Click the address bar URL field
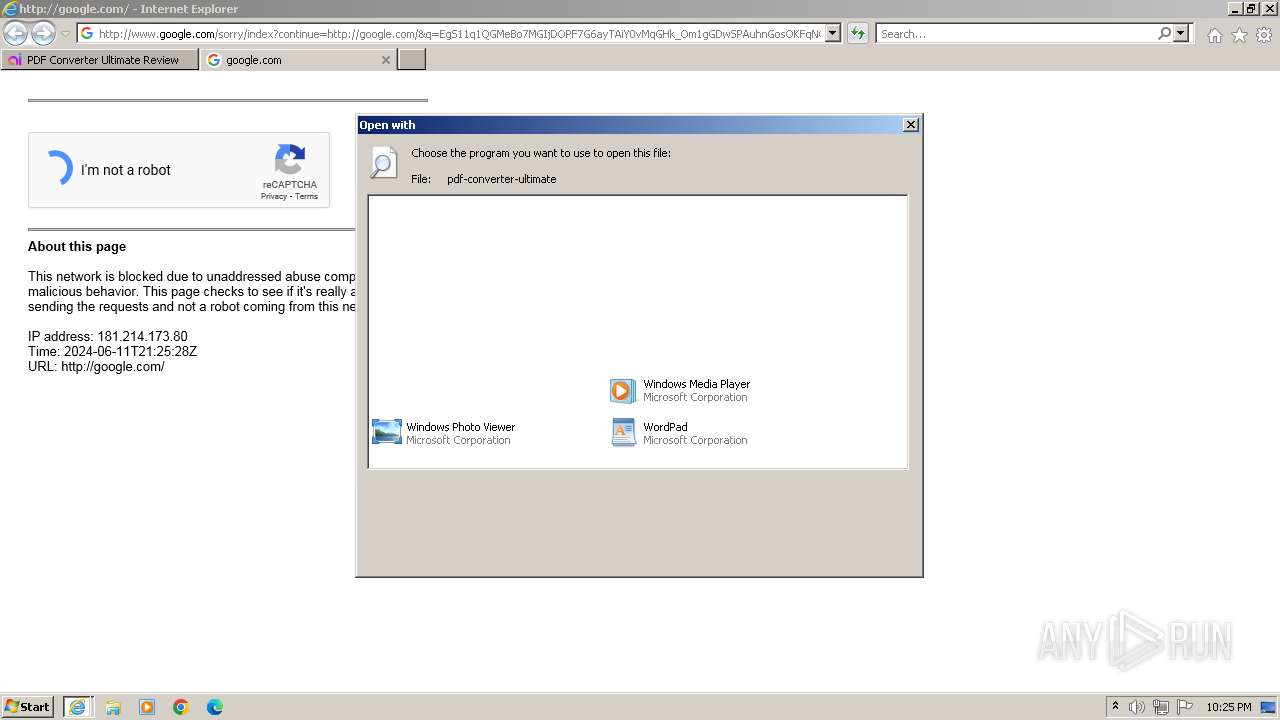The width and height of the screenshot is (1280, 720). (x=459, y=34)
